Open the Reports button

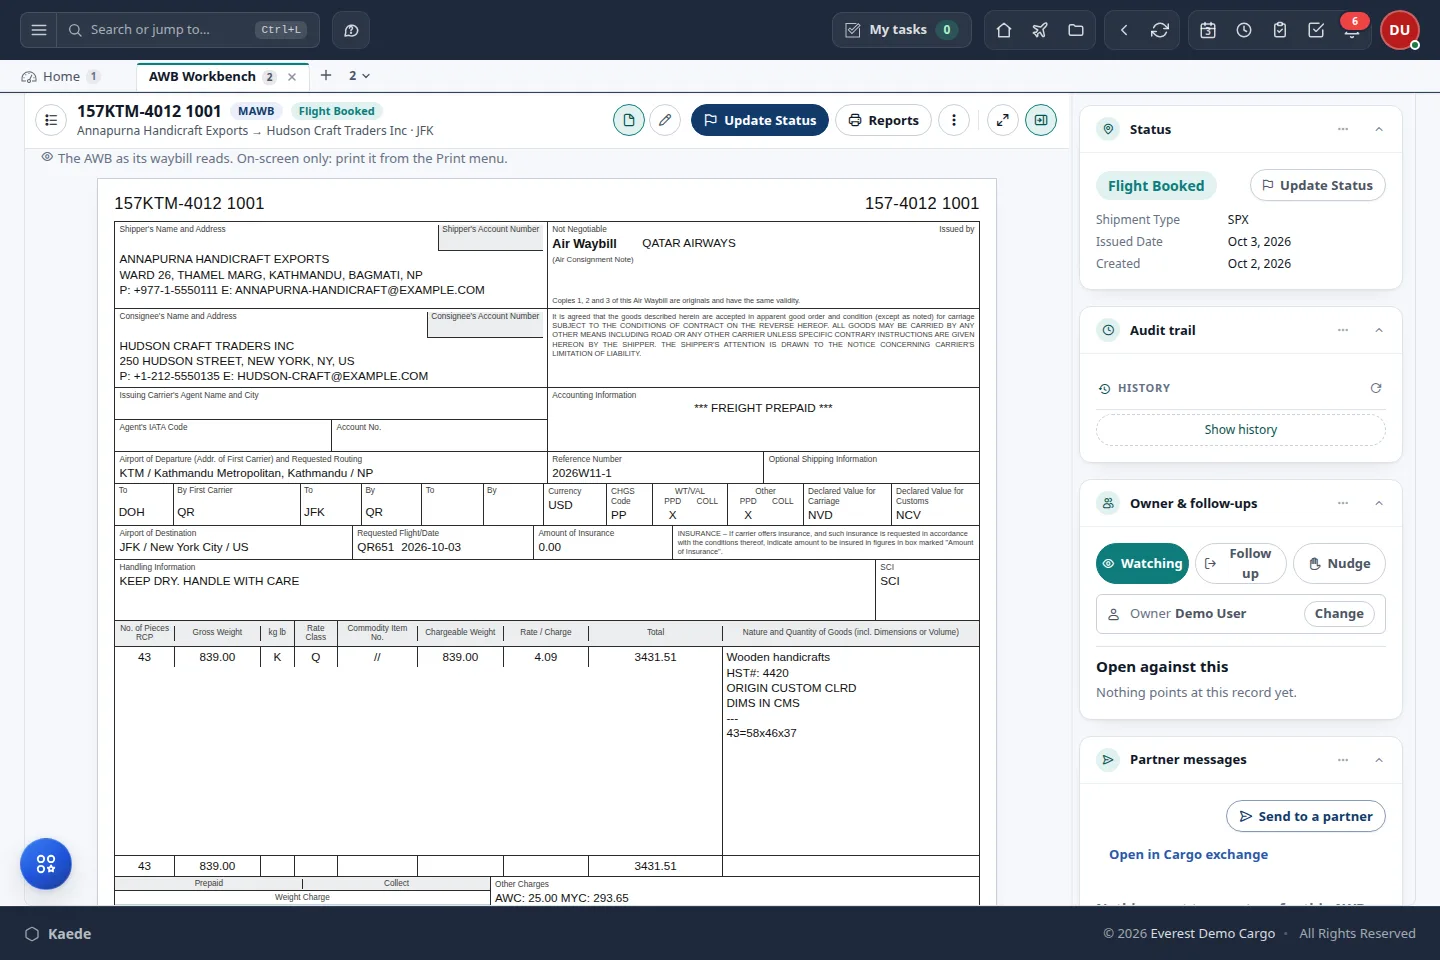click(884, 120)
